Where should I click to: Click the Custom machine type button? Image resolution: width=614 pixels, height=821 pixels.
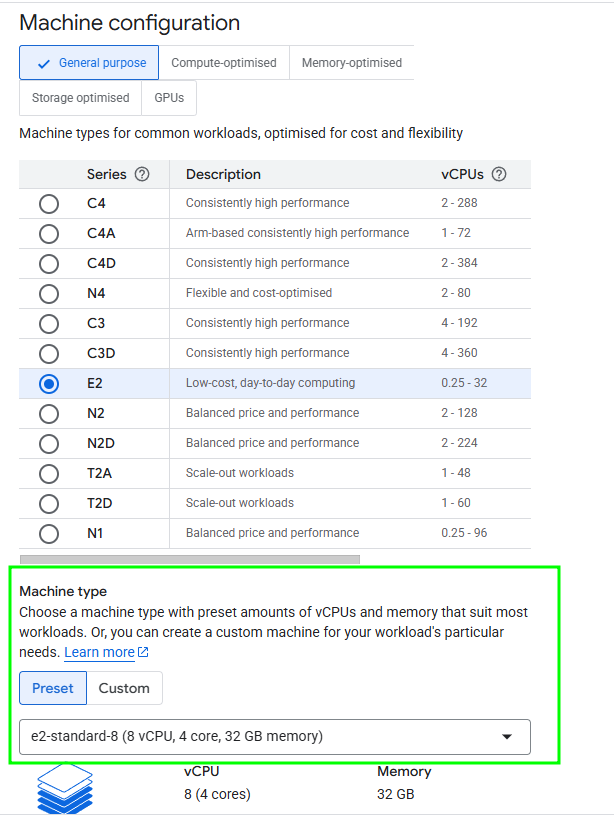click(x=124, y=688)
